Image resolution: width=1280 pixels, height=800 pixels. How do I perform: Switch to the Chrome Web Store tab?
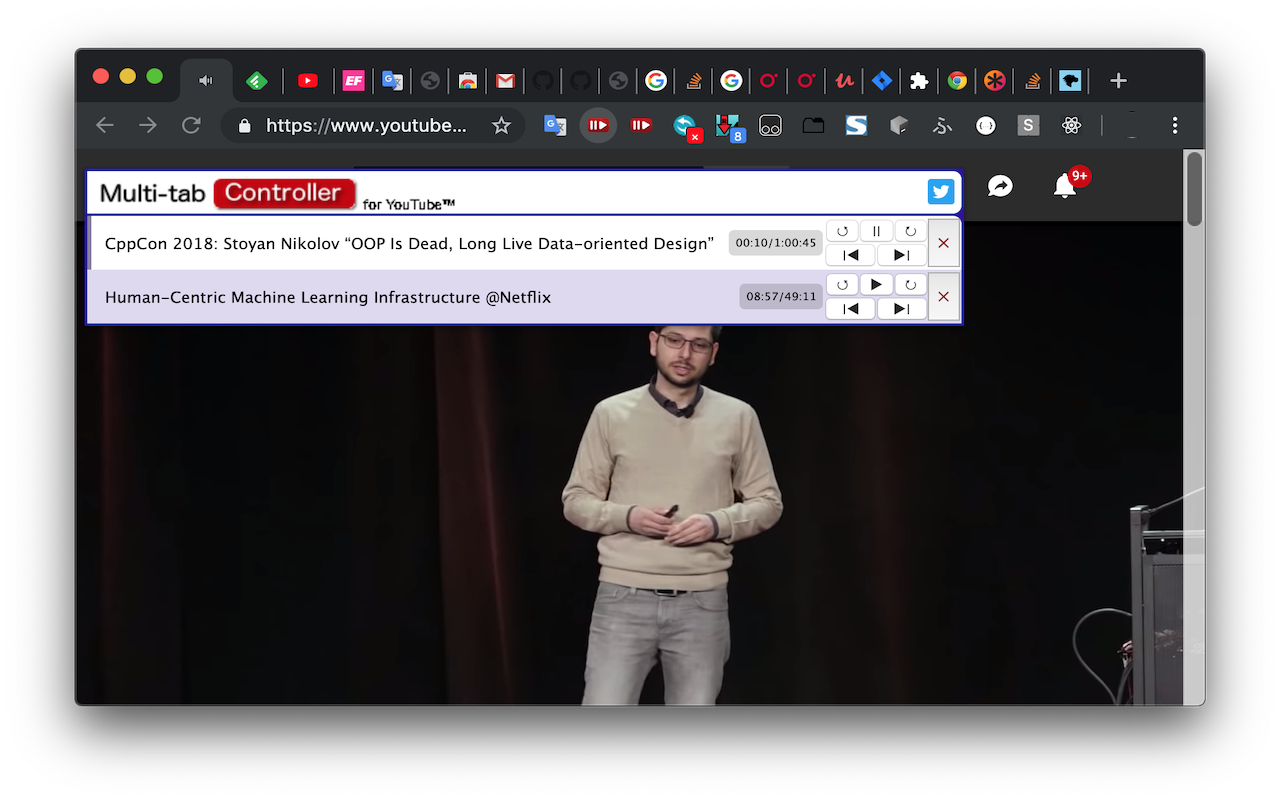click(x=467, y=81)
